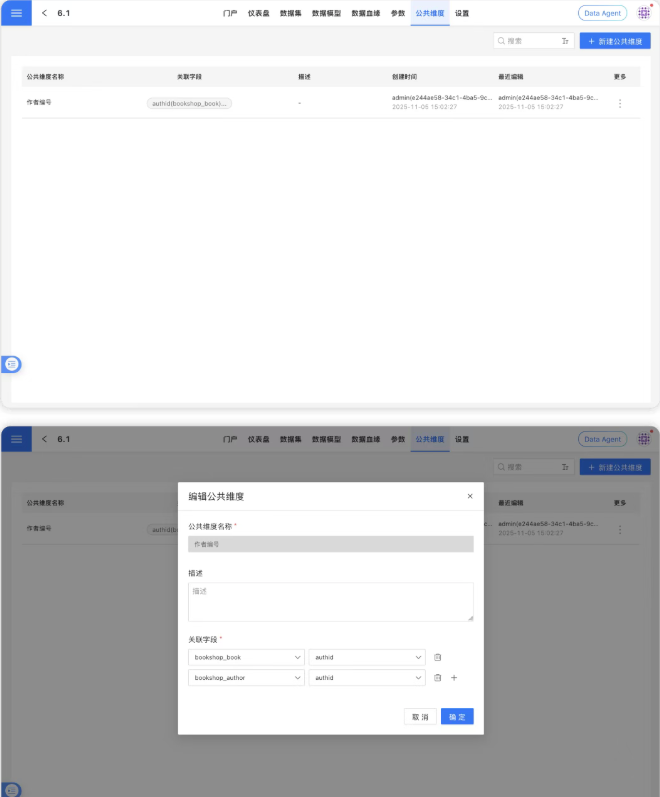Toggle the Tr case-match icon in the undimmed search box
The height and width of the screenshot is (797, 660).
pyautogui.click(x=565, y=41)
